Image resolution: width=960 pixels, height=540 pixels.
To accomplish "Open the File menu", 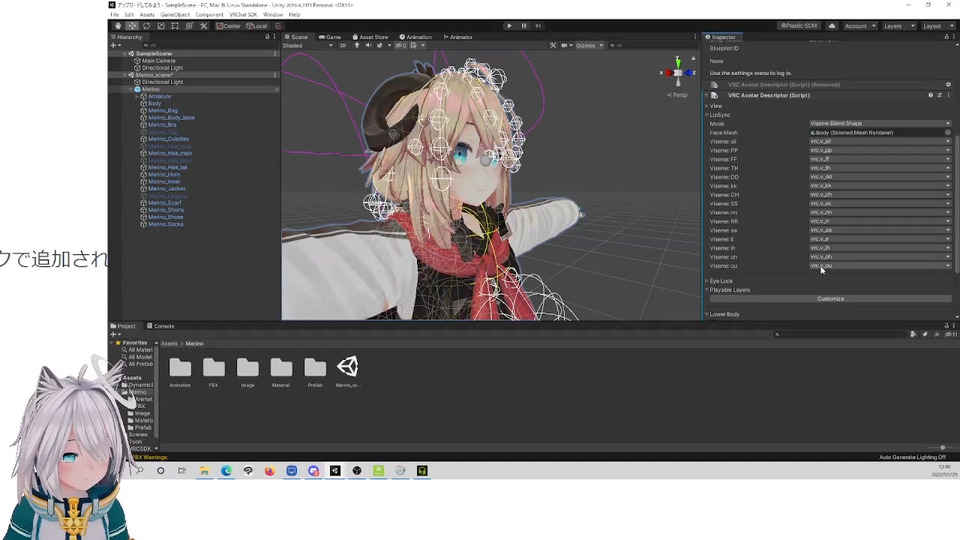I will (114, 15).
